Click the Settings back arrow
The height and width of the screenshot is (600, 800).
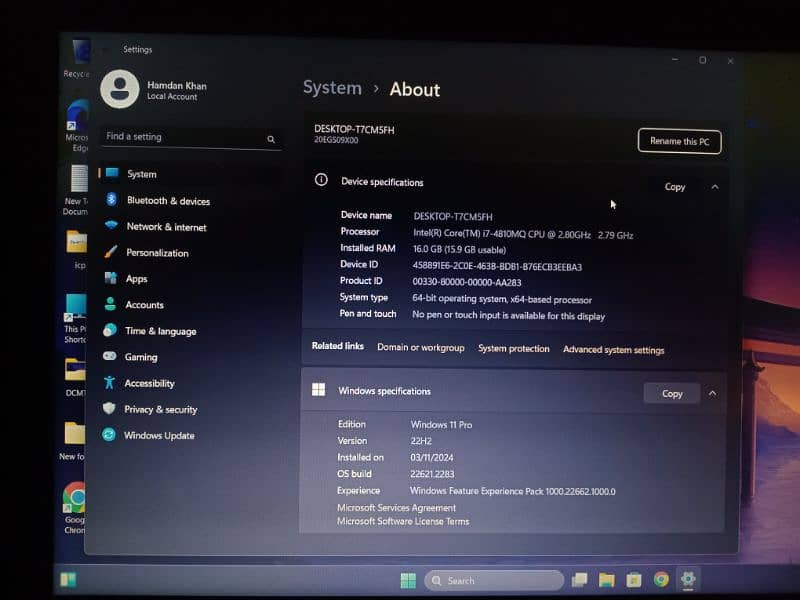tap(105, 49)
